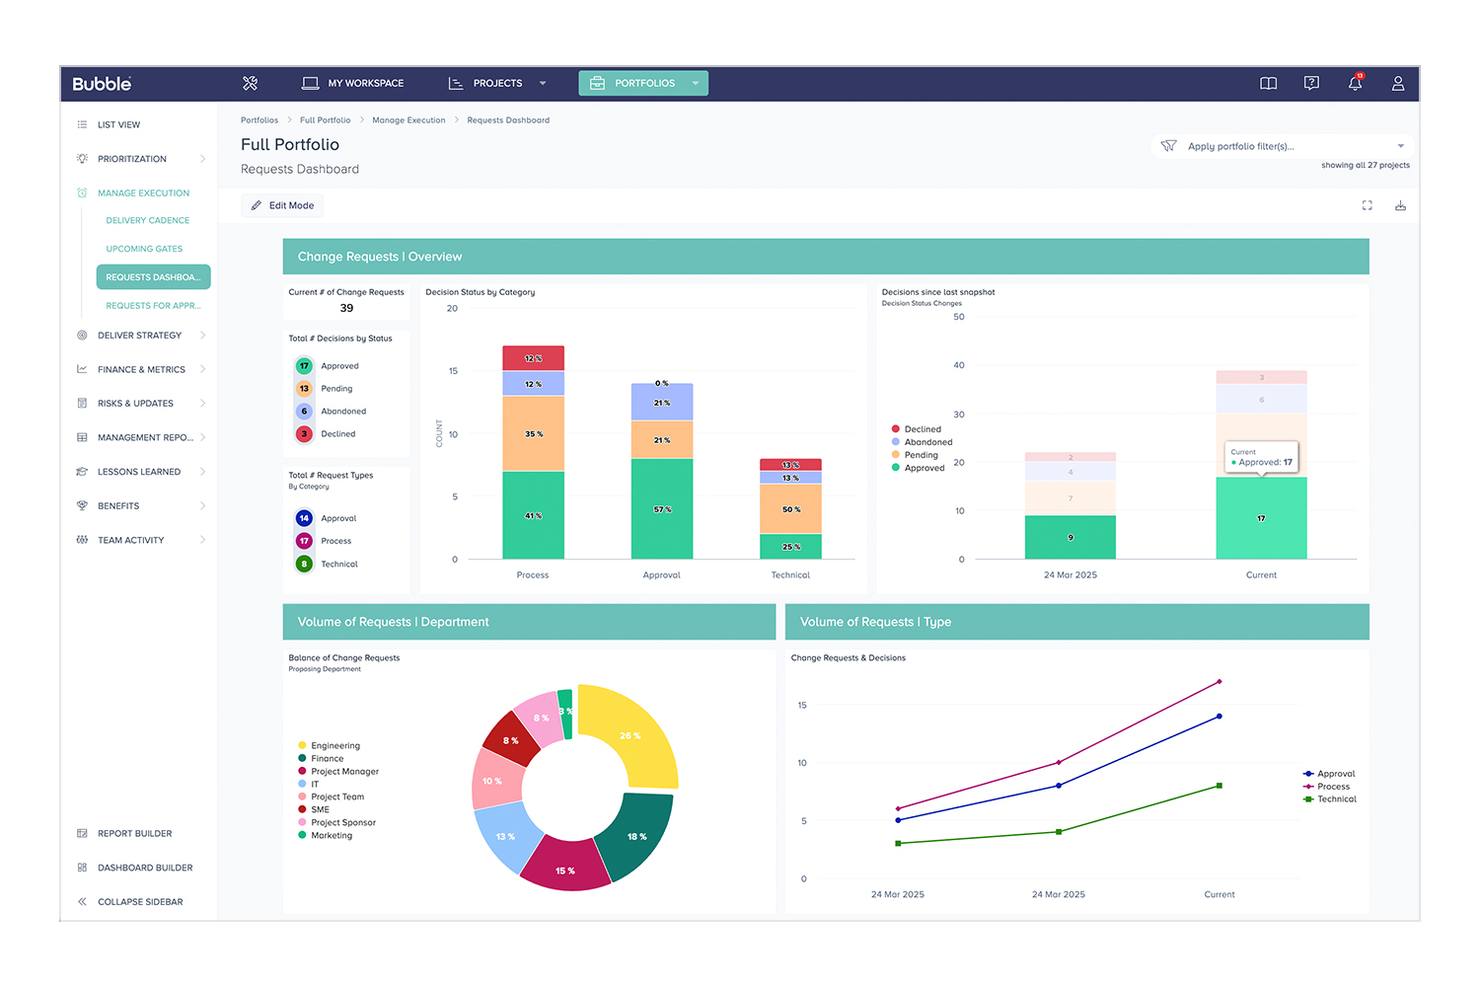
Task: Open the Portfolios dropdown arrow
Action: coord(695,83)
